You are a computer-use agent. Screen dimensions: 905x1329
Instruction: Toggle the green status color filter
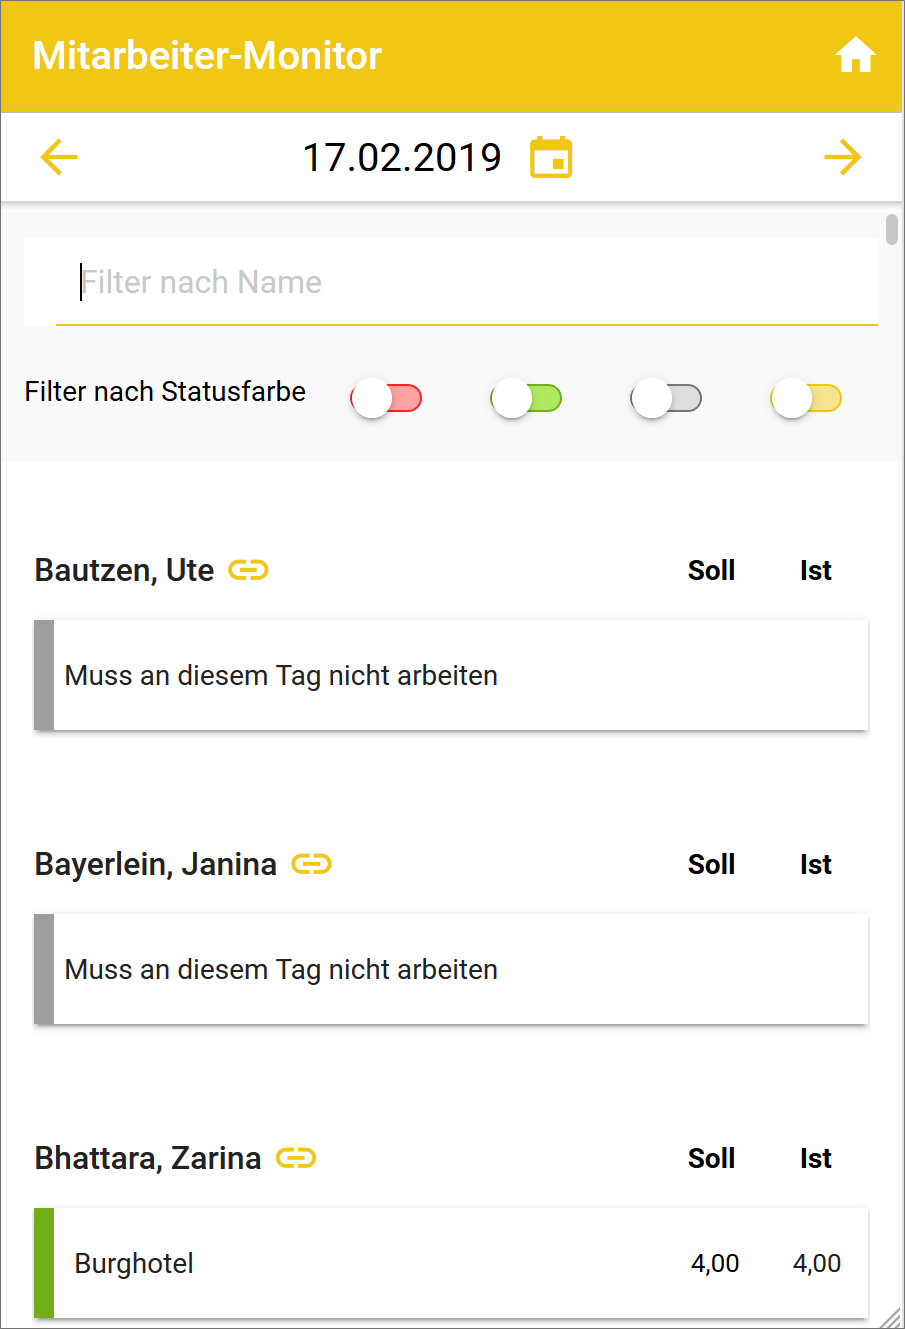point(526,398)
